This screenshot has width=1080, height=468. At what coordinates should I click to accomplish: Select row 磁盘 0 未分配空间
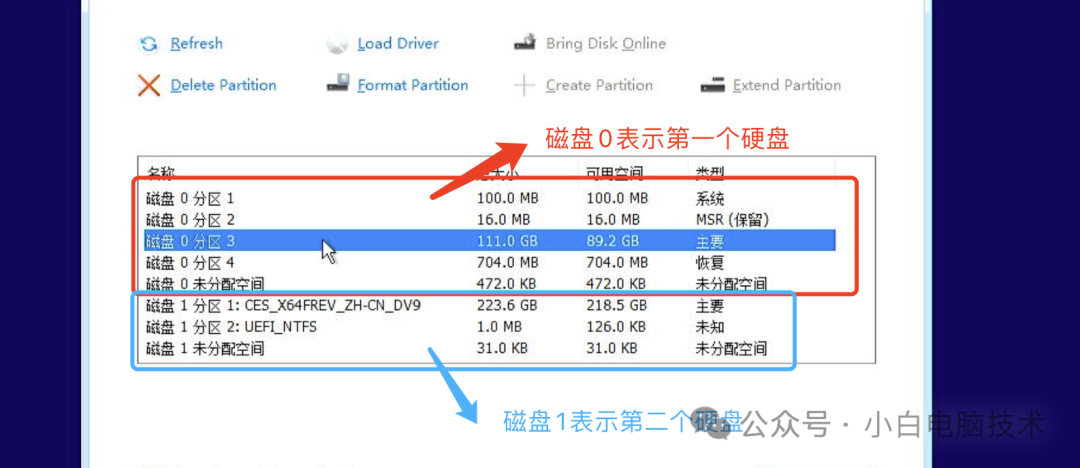click(489, 283)
